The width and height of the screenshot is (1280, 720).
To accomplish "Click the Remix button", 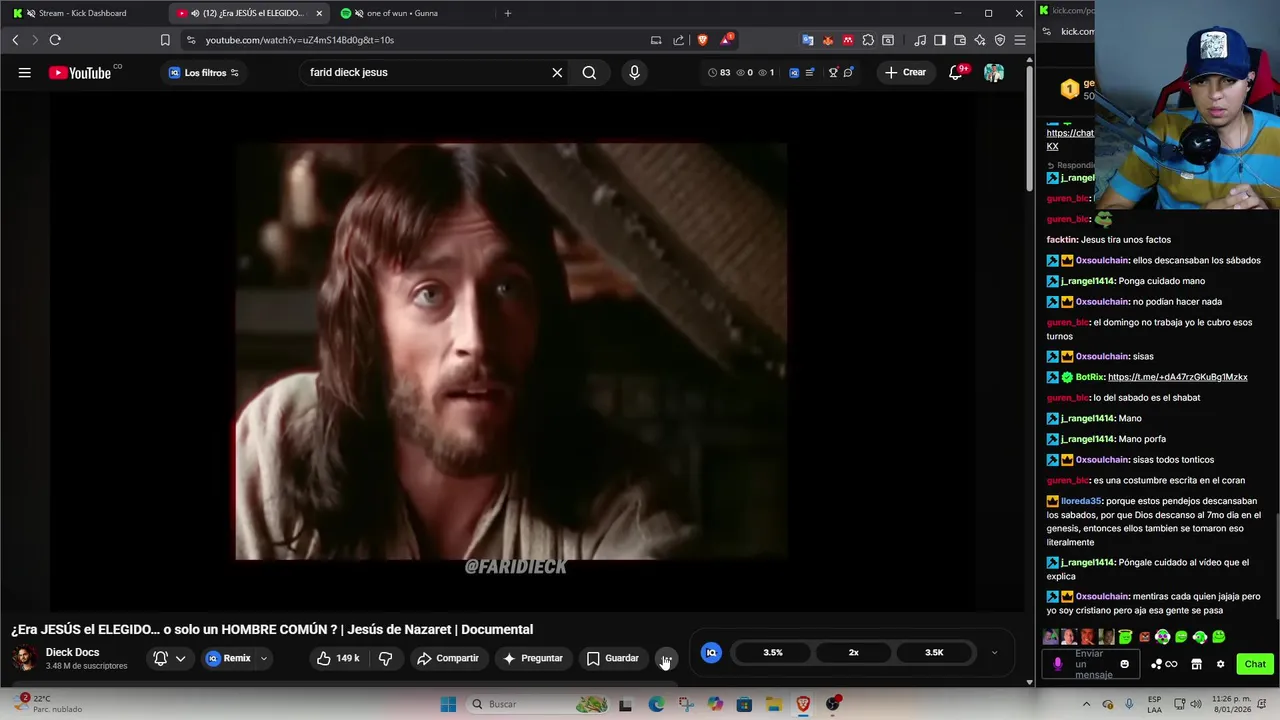I will pyautogui.click(x=229, y=658).
